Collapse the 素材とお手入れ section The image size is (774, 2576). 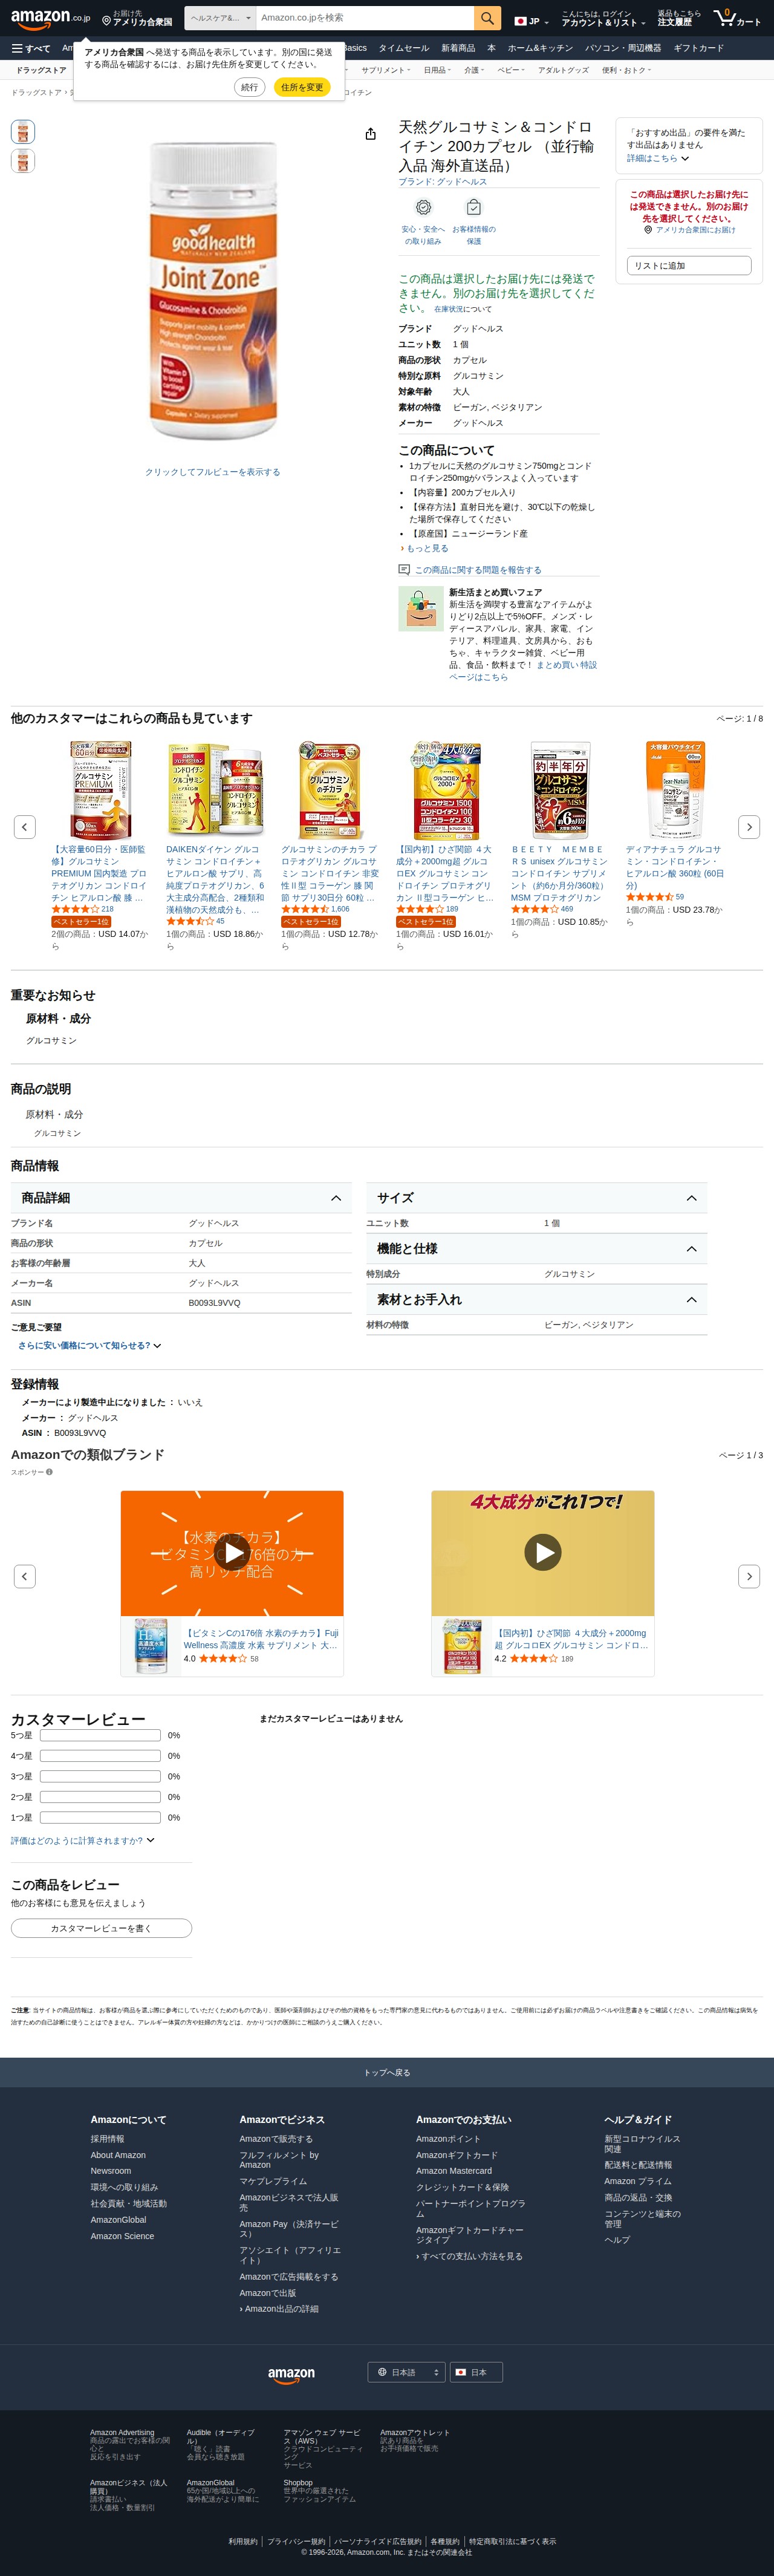[x=536, y=1300]
